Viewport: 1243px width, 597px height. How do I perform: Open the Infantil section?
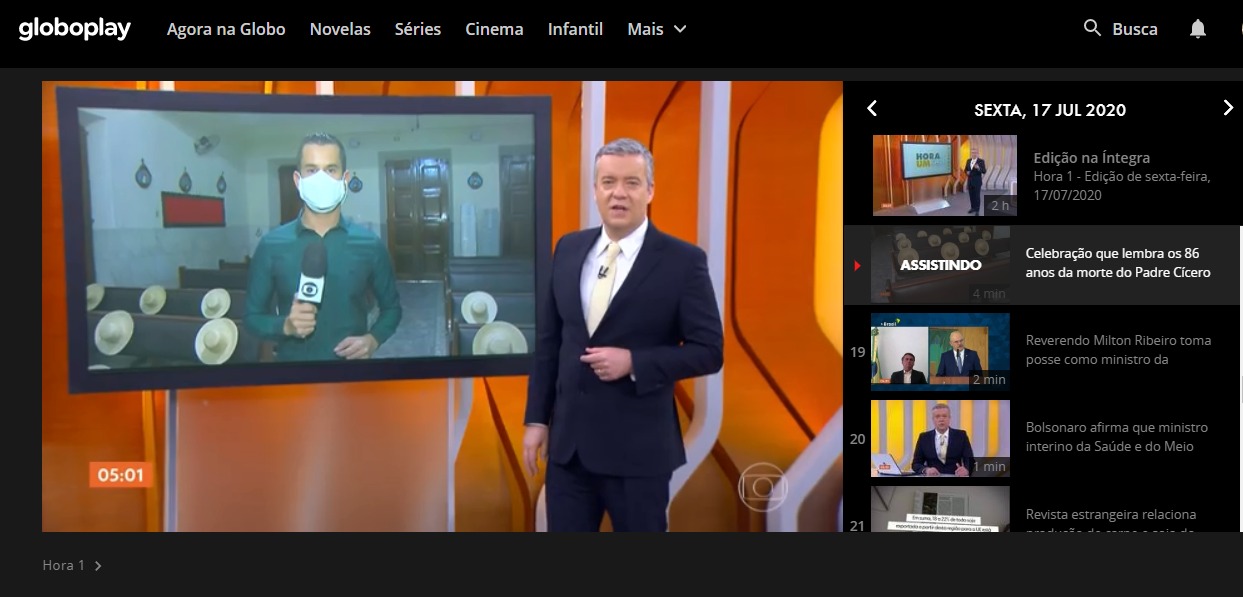pos(575,29)
